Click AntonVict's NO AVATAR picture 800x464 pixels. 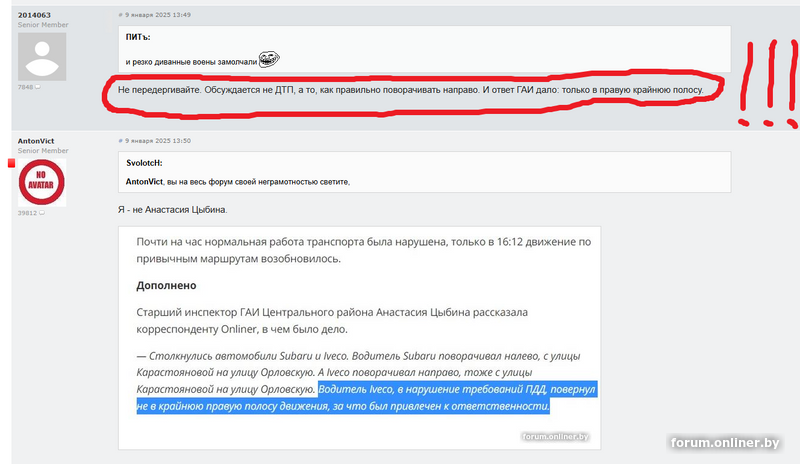[x=42, y=182]
